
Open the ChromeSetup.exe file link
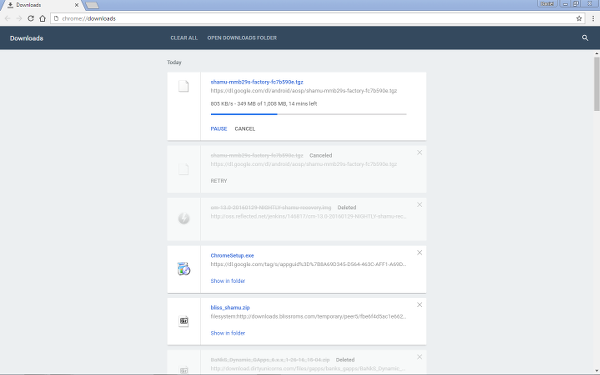point(232,256)
